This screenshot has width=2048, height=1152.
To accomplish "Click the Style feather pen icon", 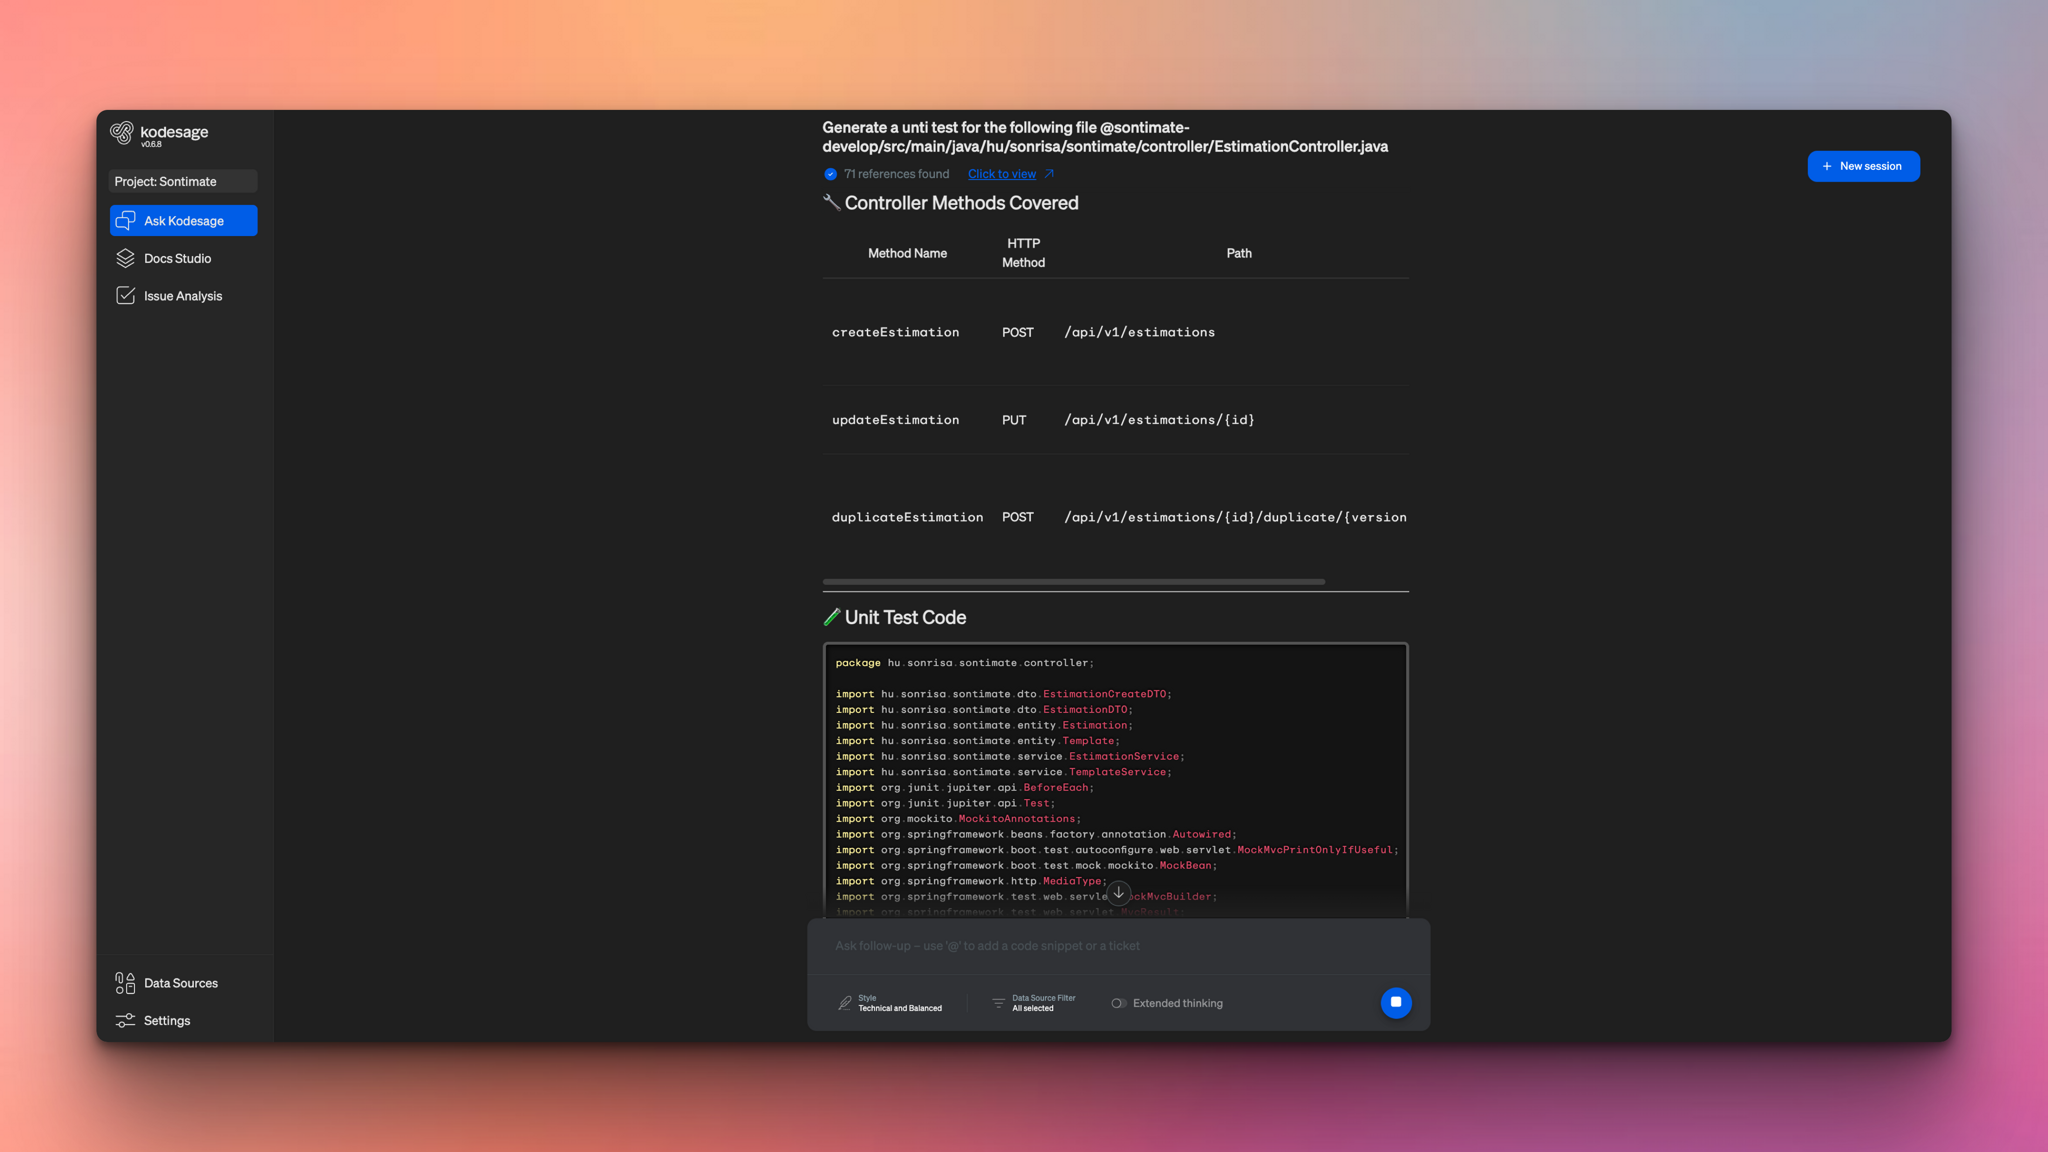I will click(845, 1003).
